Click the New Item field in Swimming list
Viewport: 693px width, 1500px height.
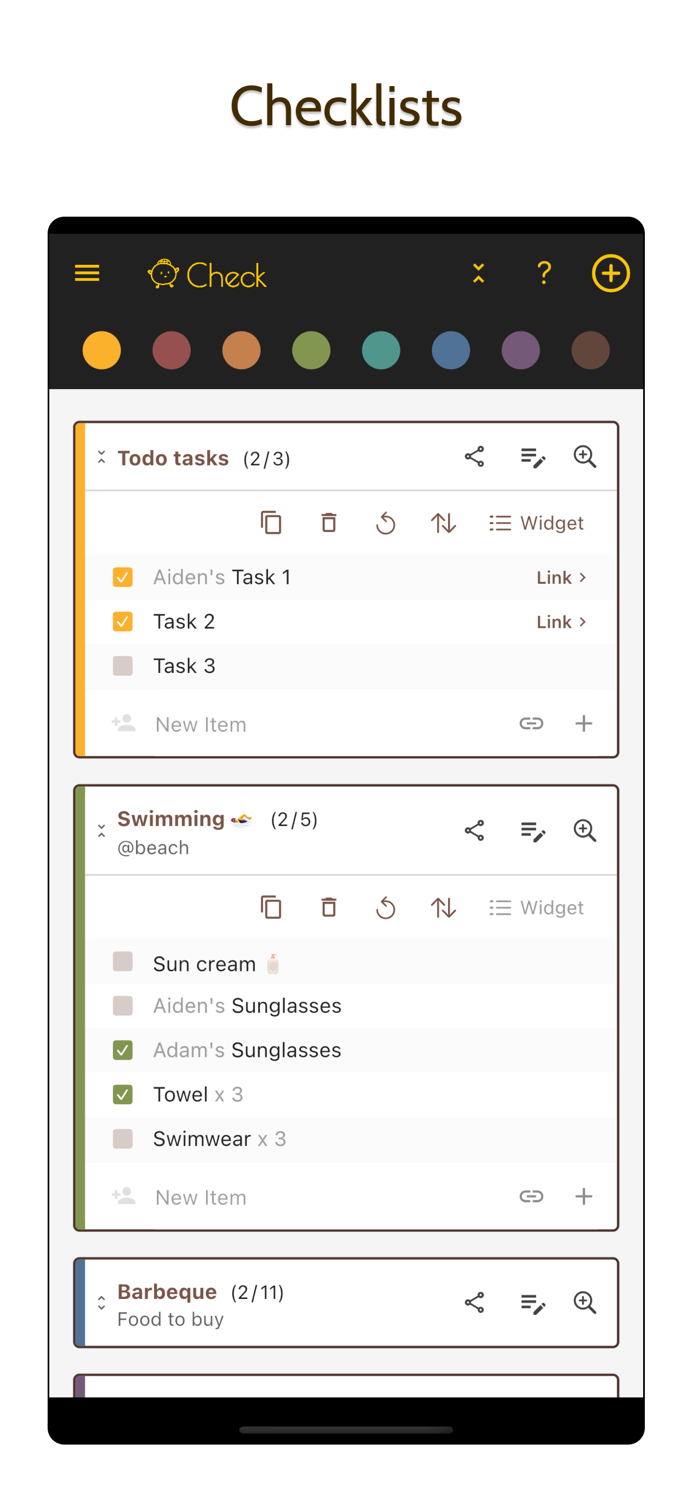[x=200, y=1196]
